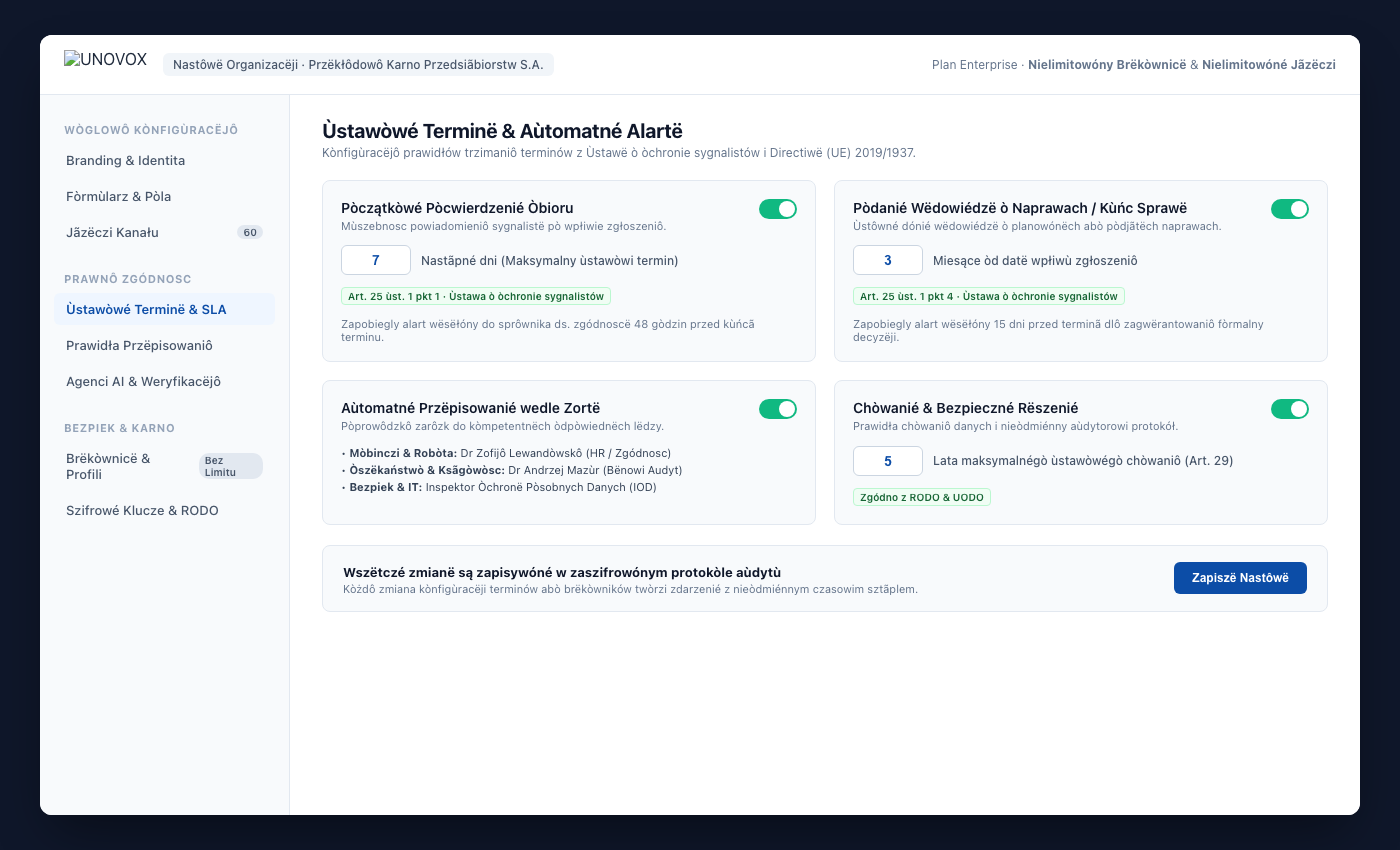
Task: Click the 3 months feedback field
Action: tap(888, 260)
